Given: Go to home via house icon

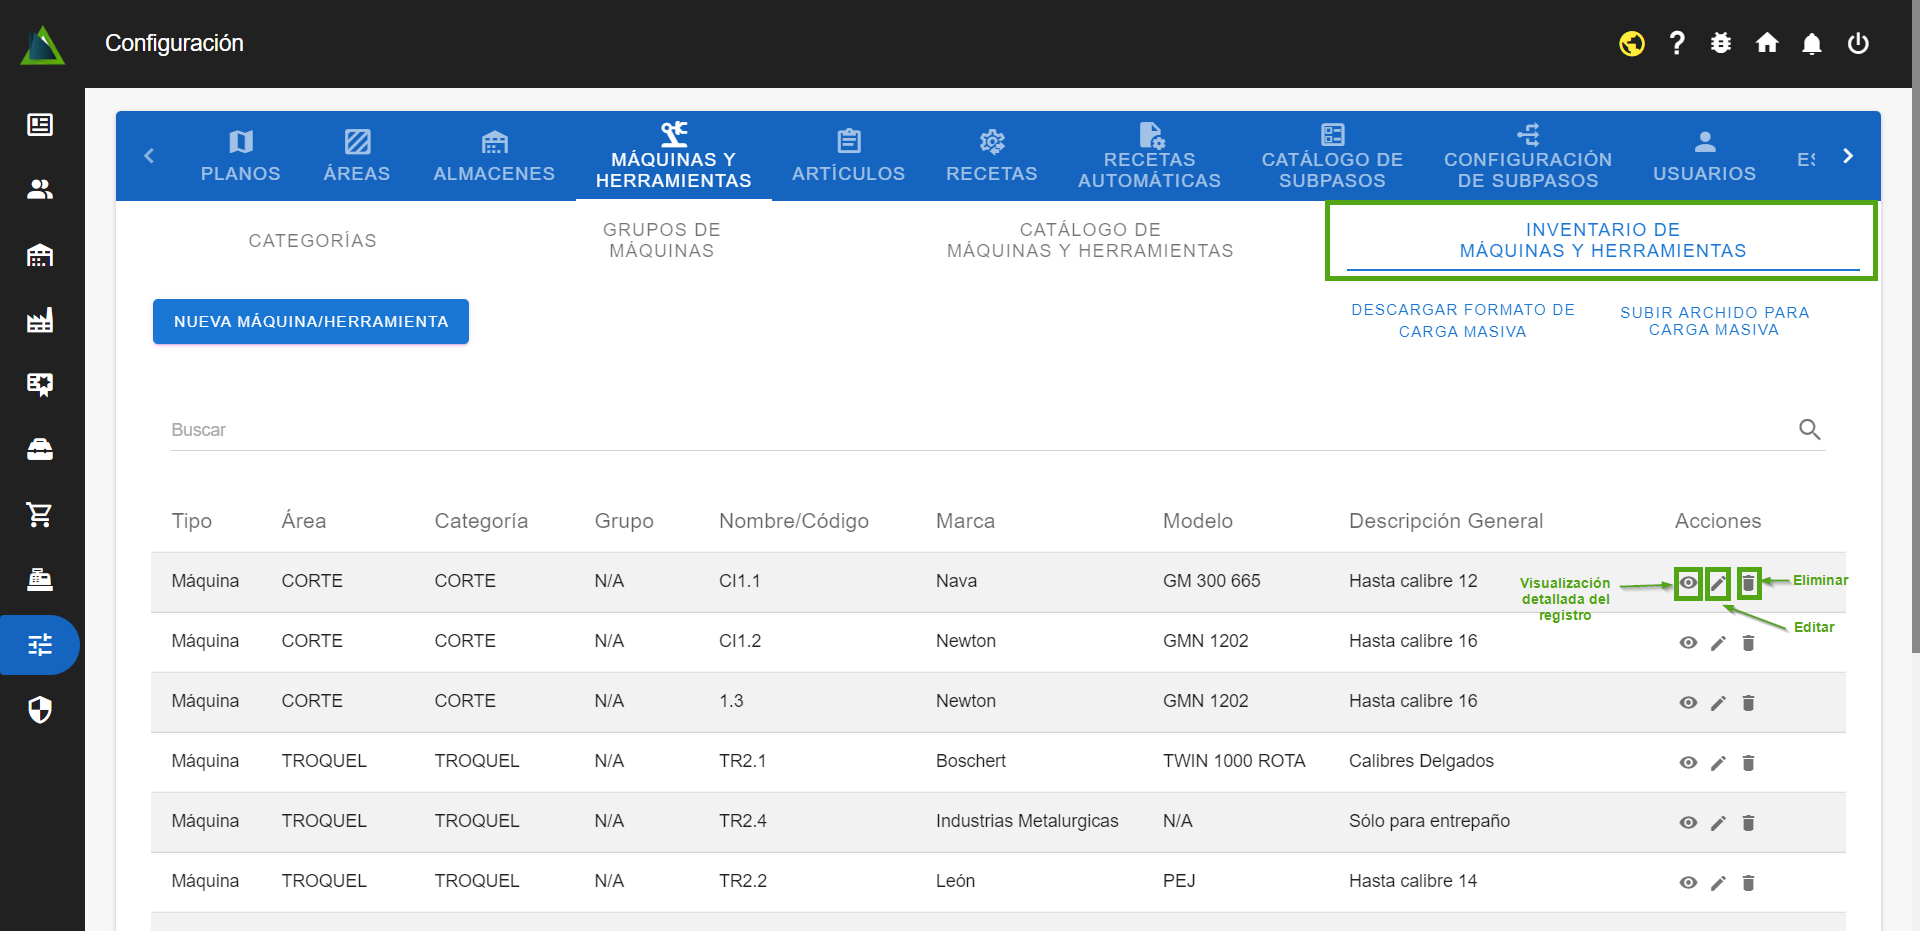Looking at the screenshot, I should click(1767, 43).
